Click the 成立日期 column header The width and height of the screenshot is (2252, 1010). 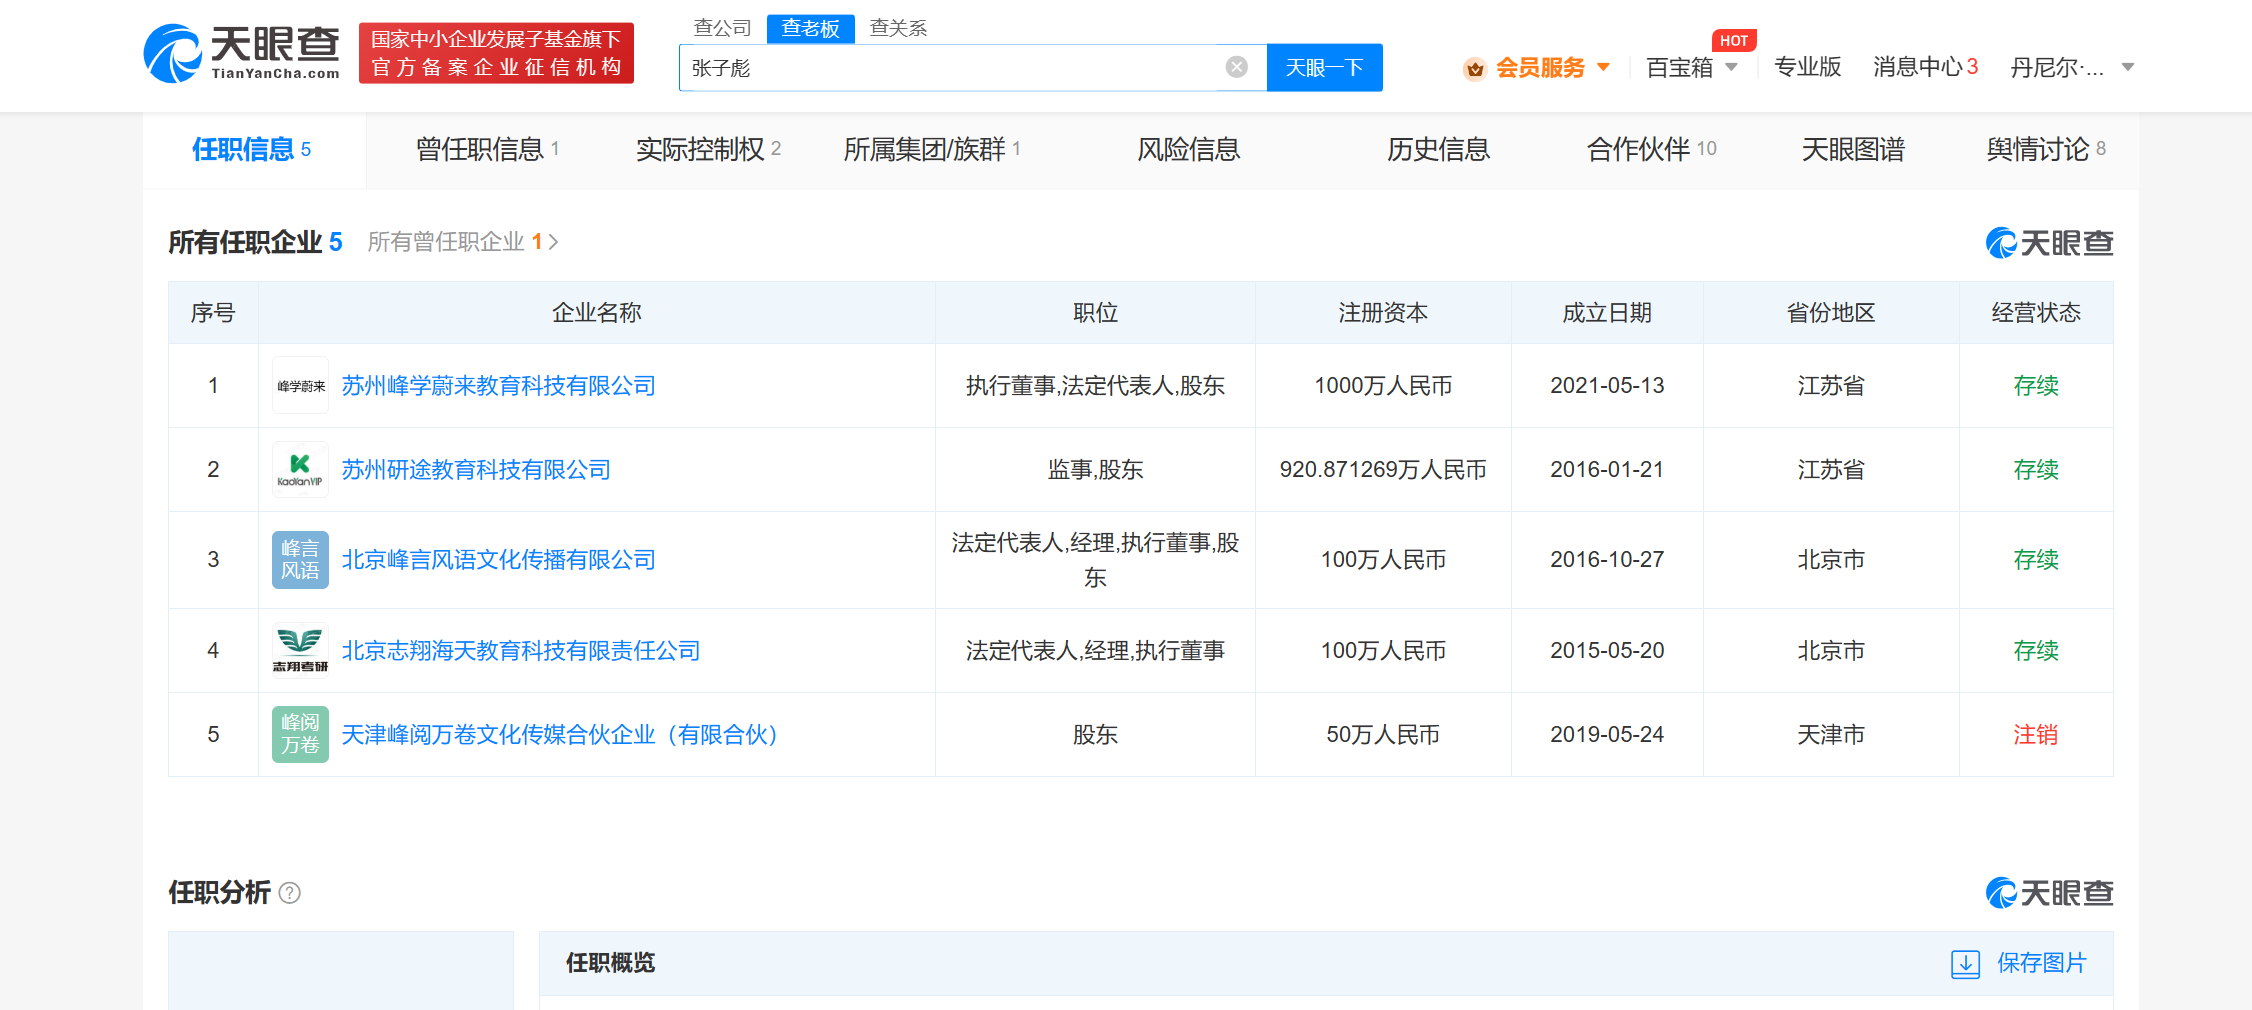click(1607, 313)
